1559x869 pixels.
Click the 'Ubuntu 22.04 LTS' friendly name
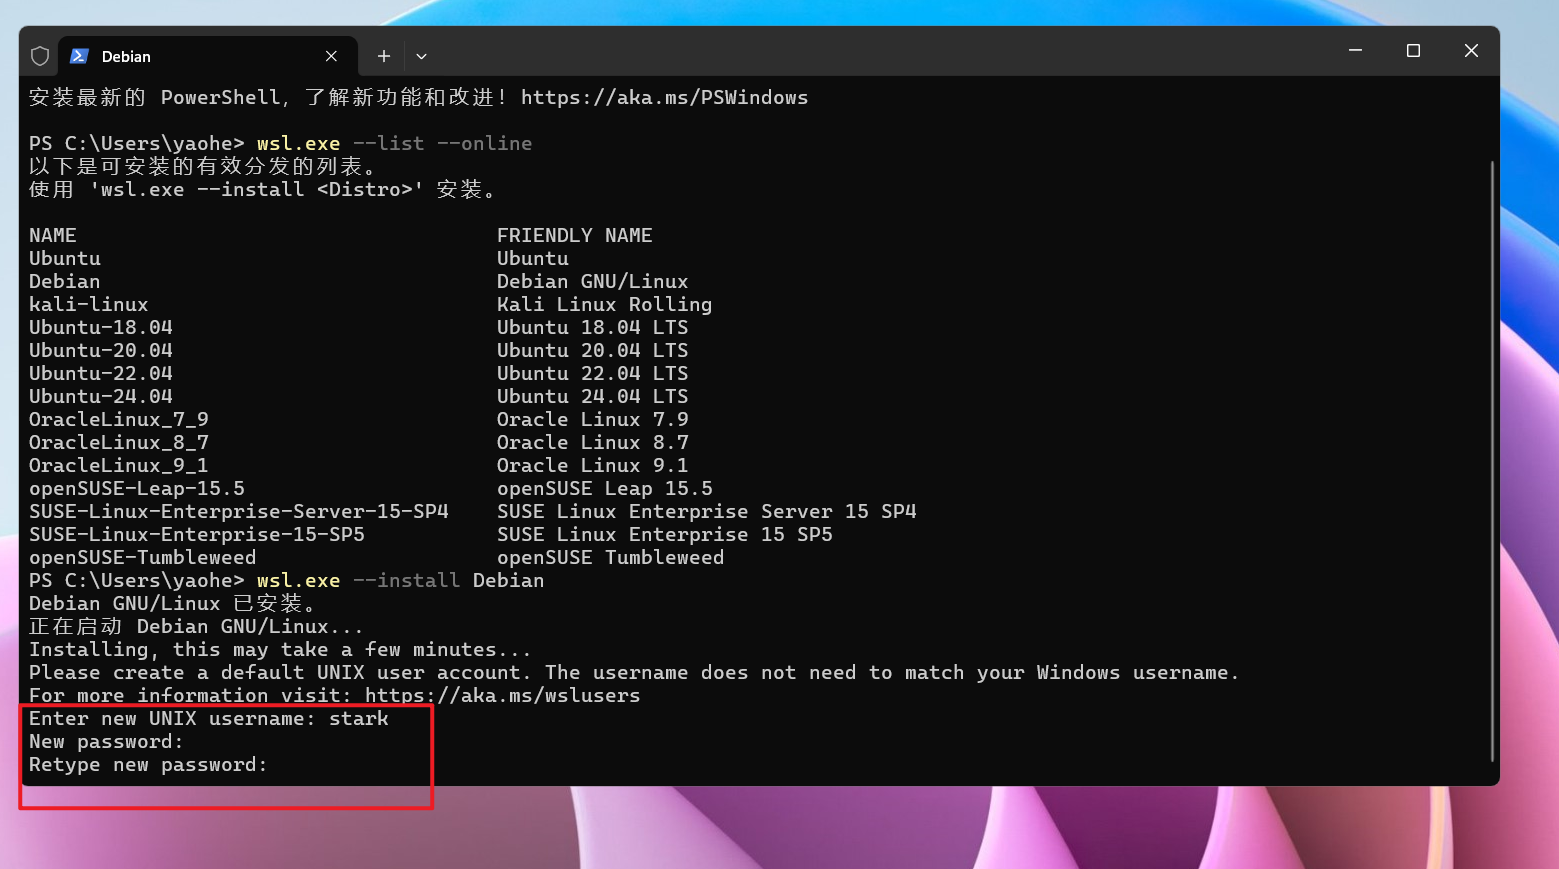pos(592,373)
